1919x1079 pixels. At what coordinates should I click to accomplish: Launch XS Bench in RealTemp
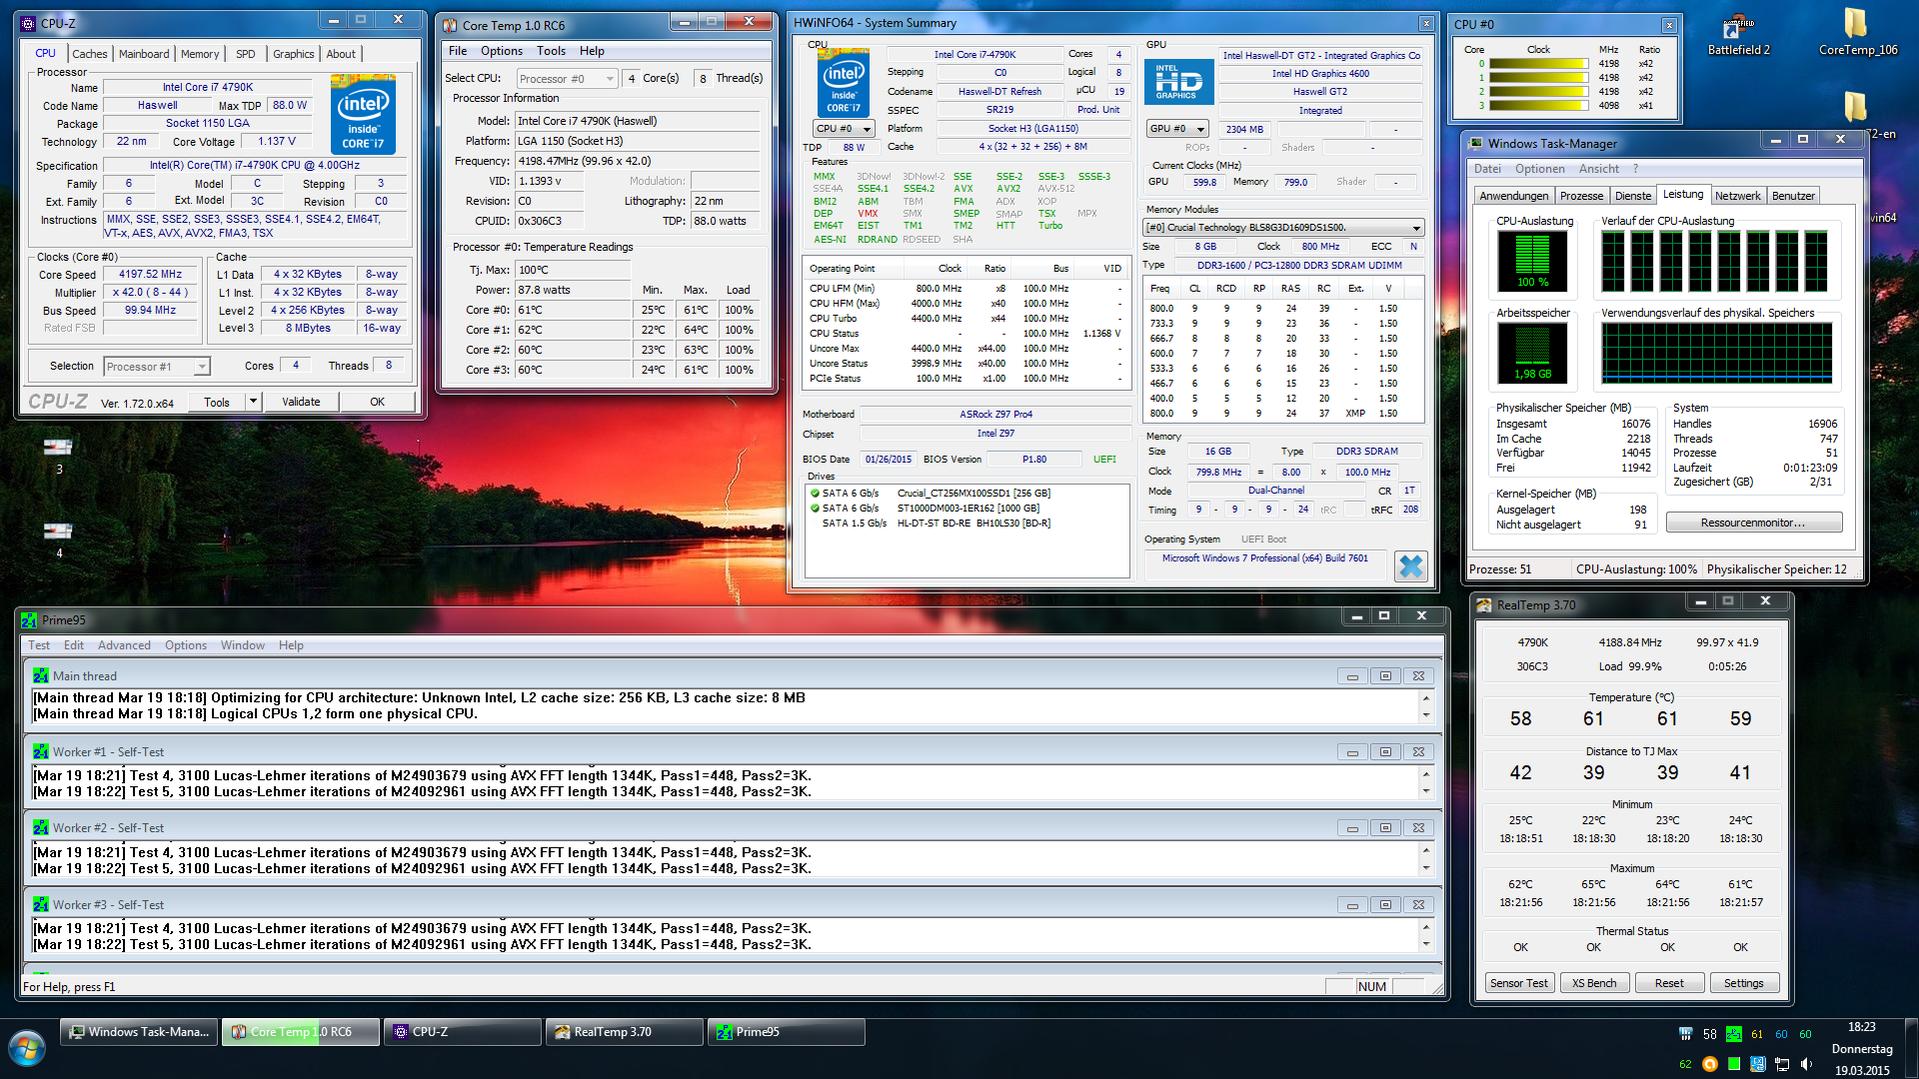(1594, 983)
